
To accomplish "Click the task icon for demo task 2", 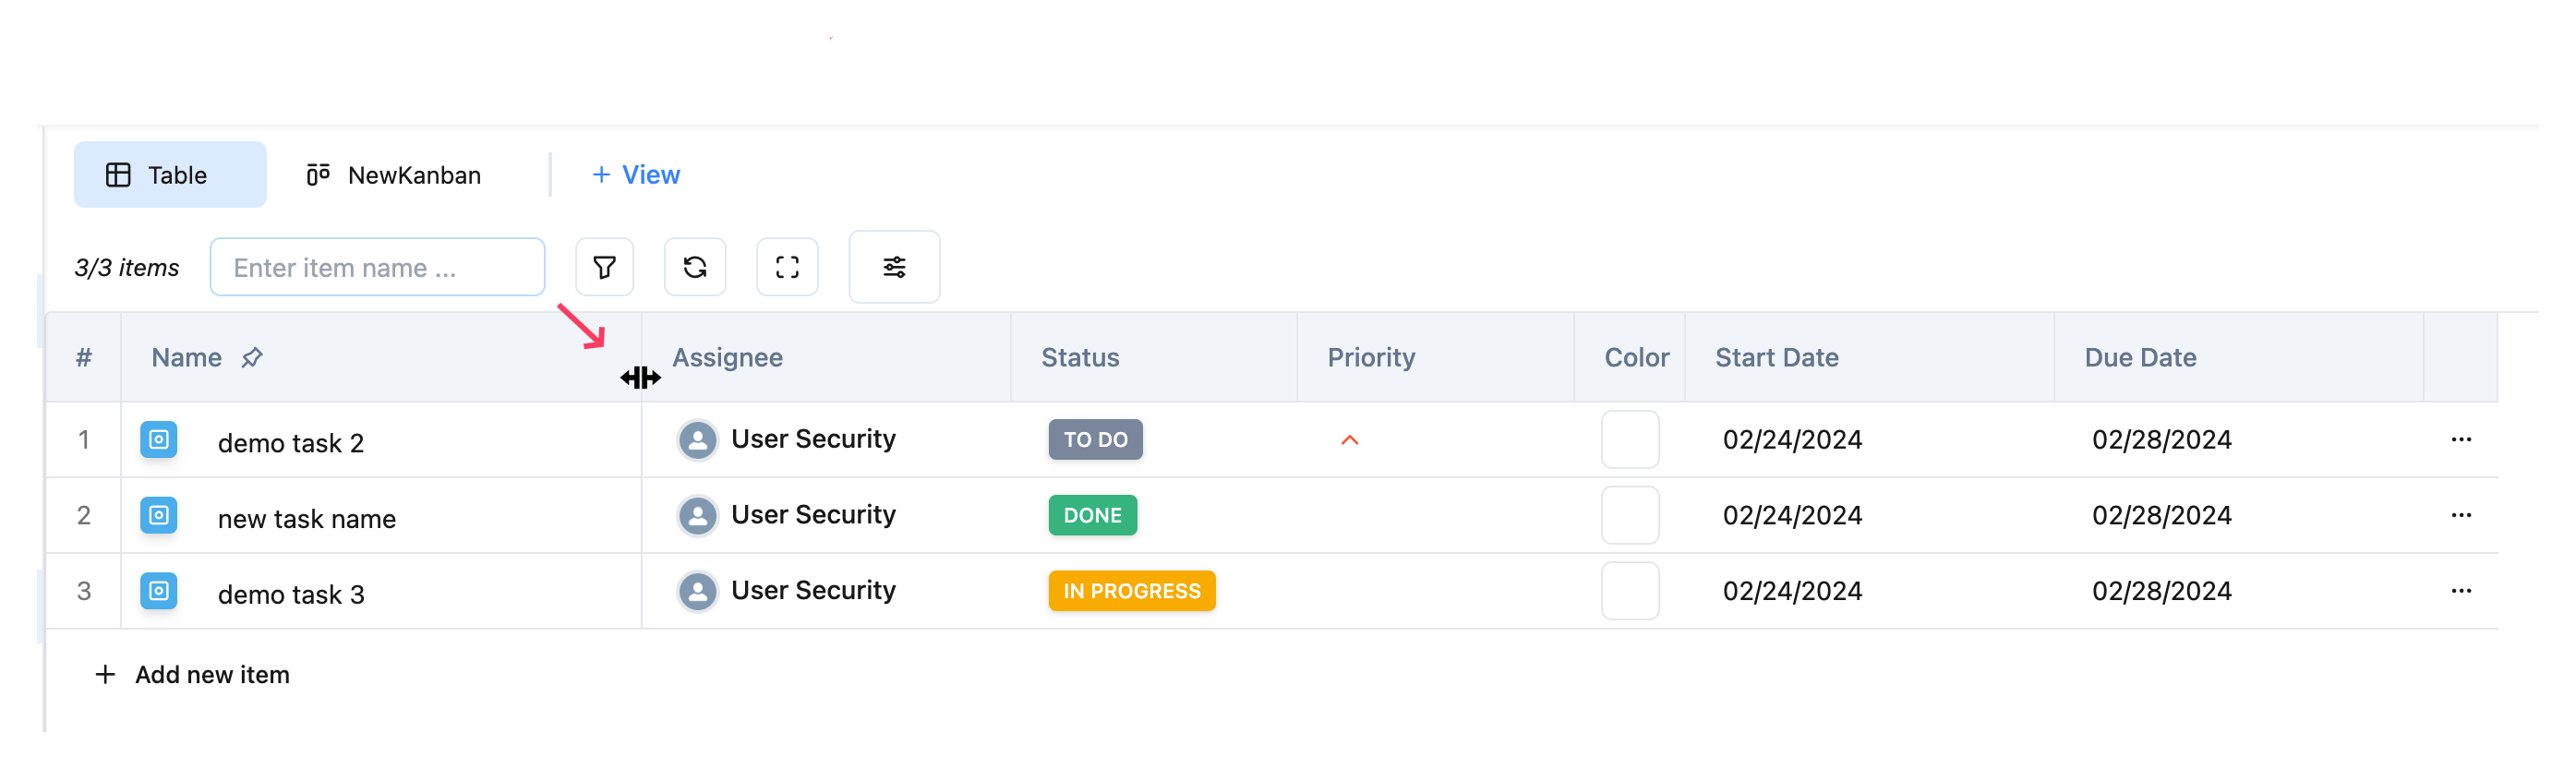I will pos(158,440).
